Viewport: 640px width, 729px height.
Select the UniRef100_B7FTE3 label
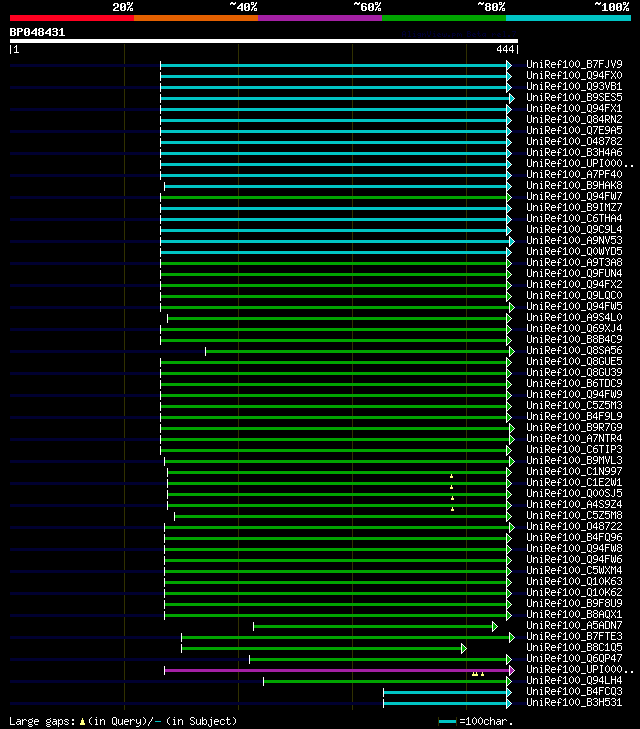click(x=574, y=636)
